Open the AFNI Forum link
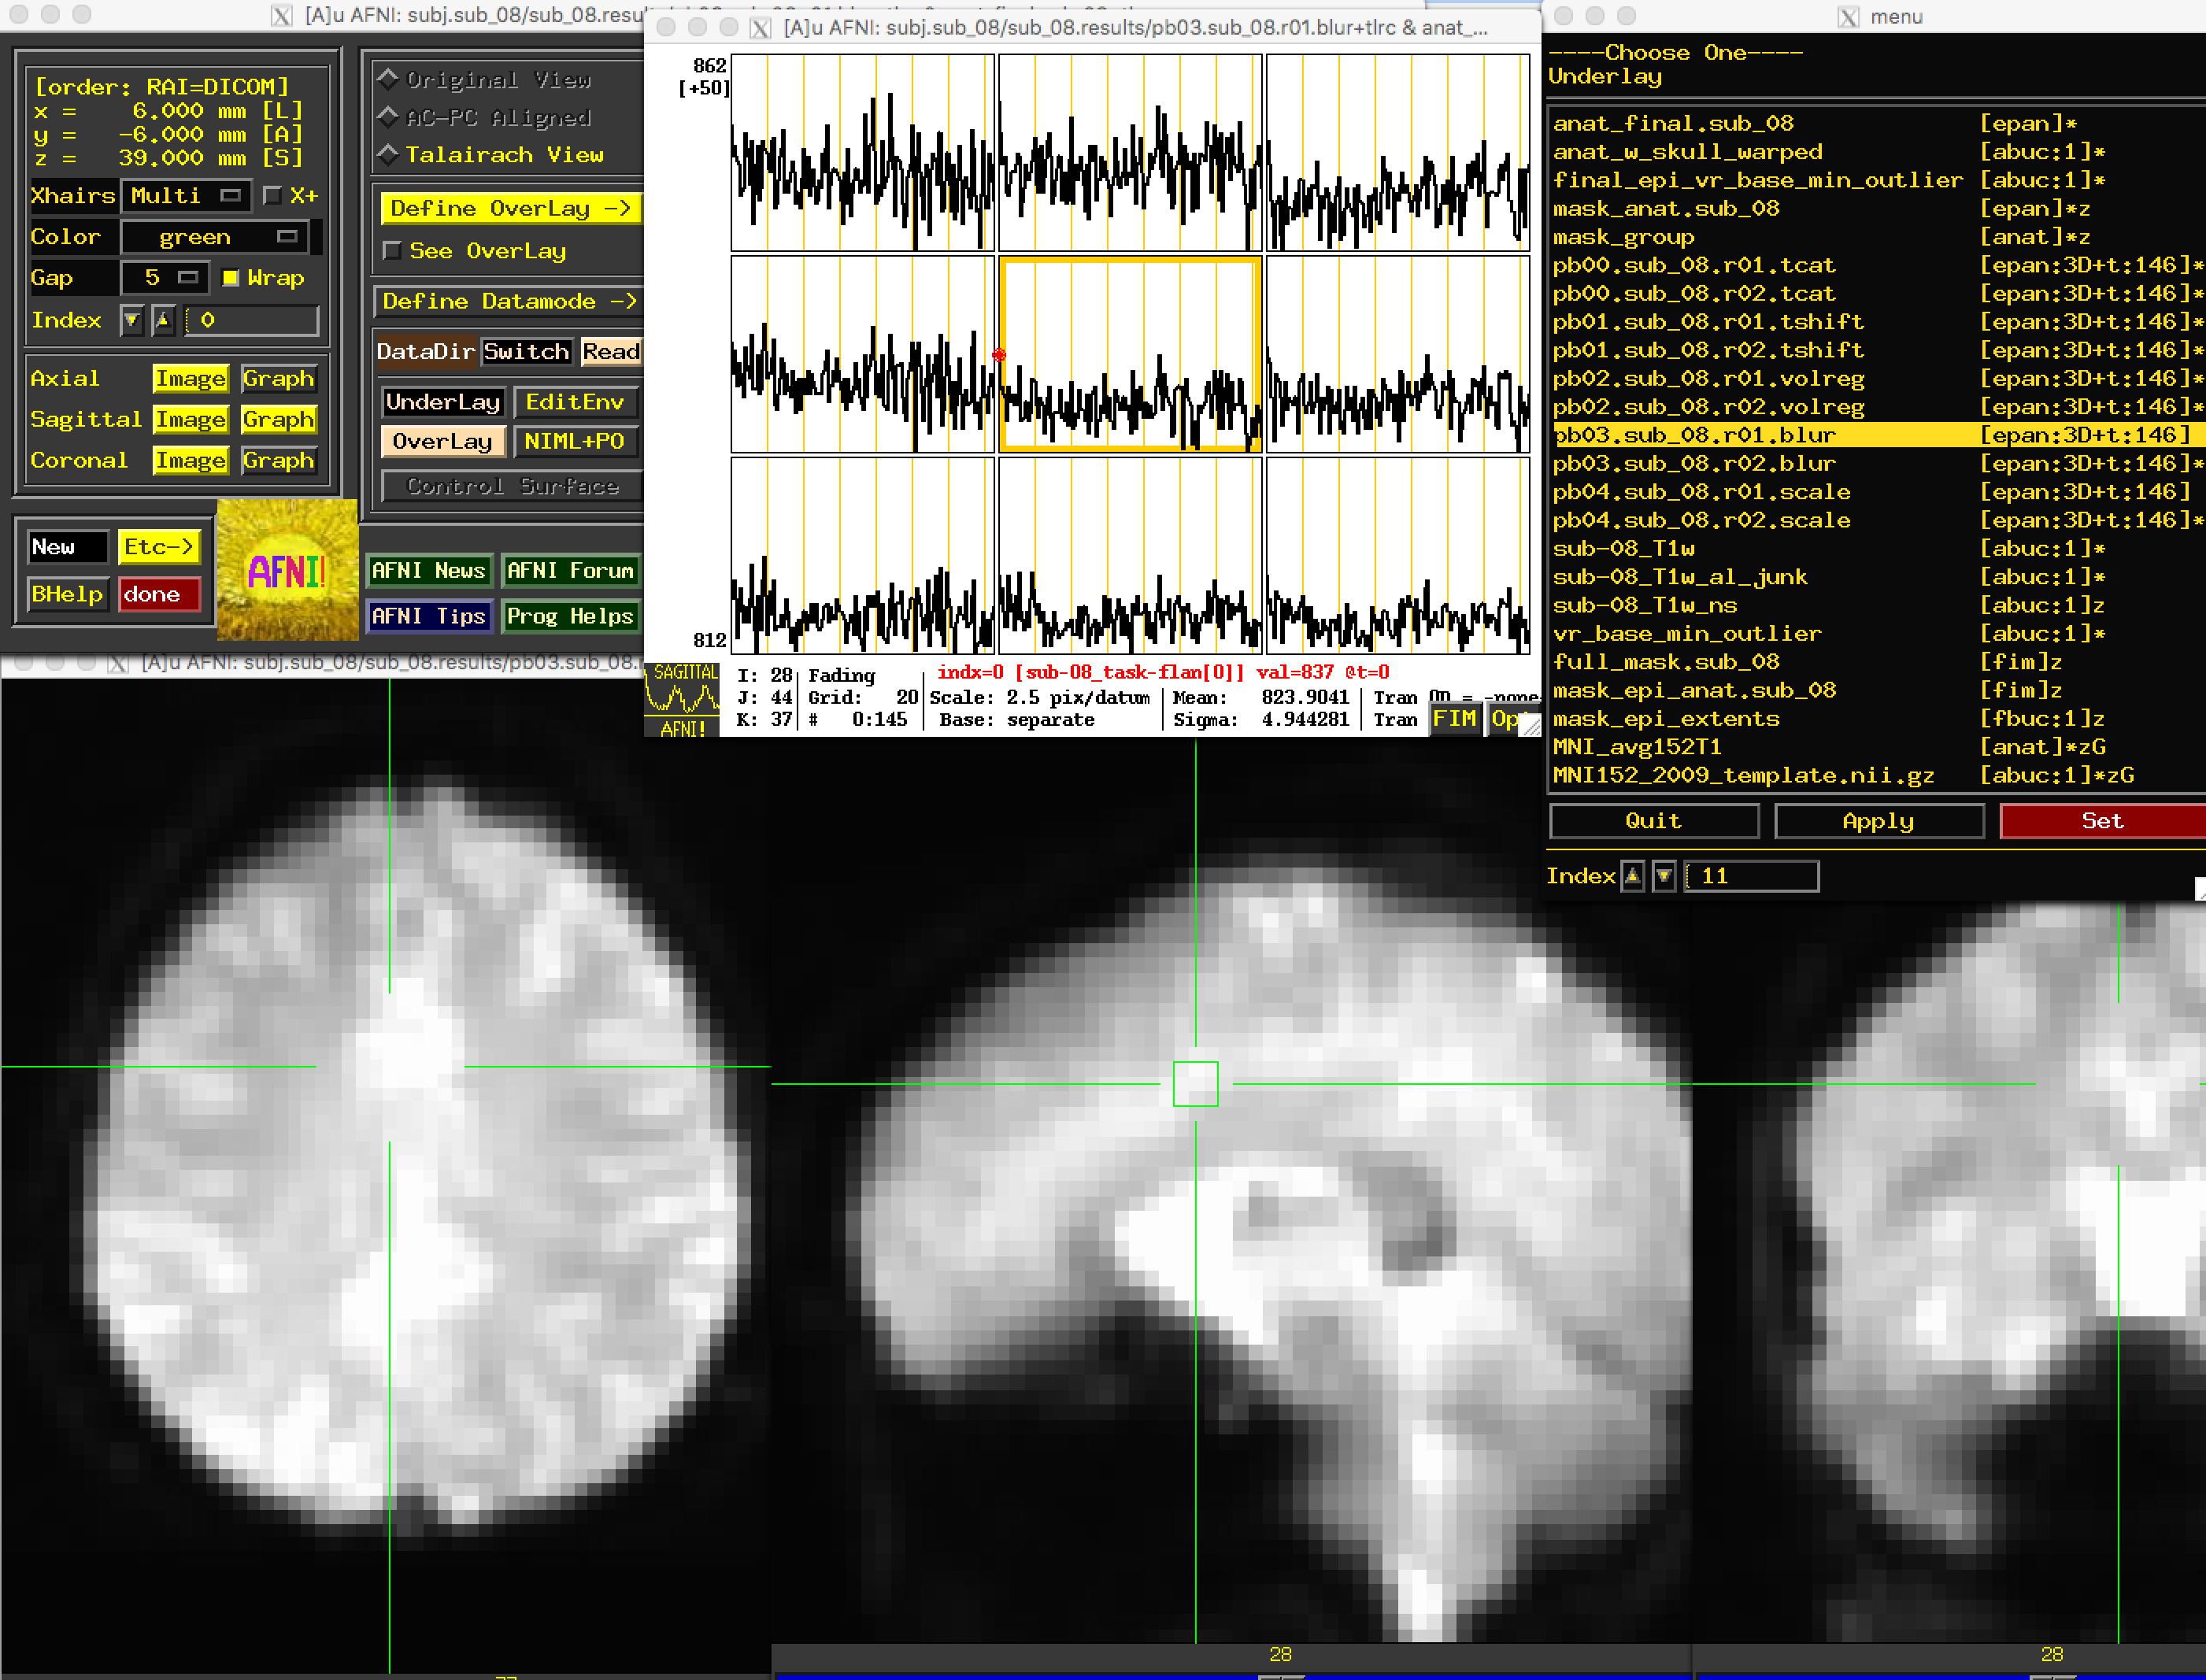Viewport: 2206px width, 1680px height. [x=570, y=571]
